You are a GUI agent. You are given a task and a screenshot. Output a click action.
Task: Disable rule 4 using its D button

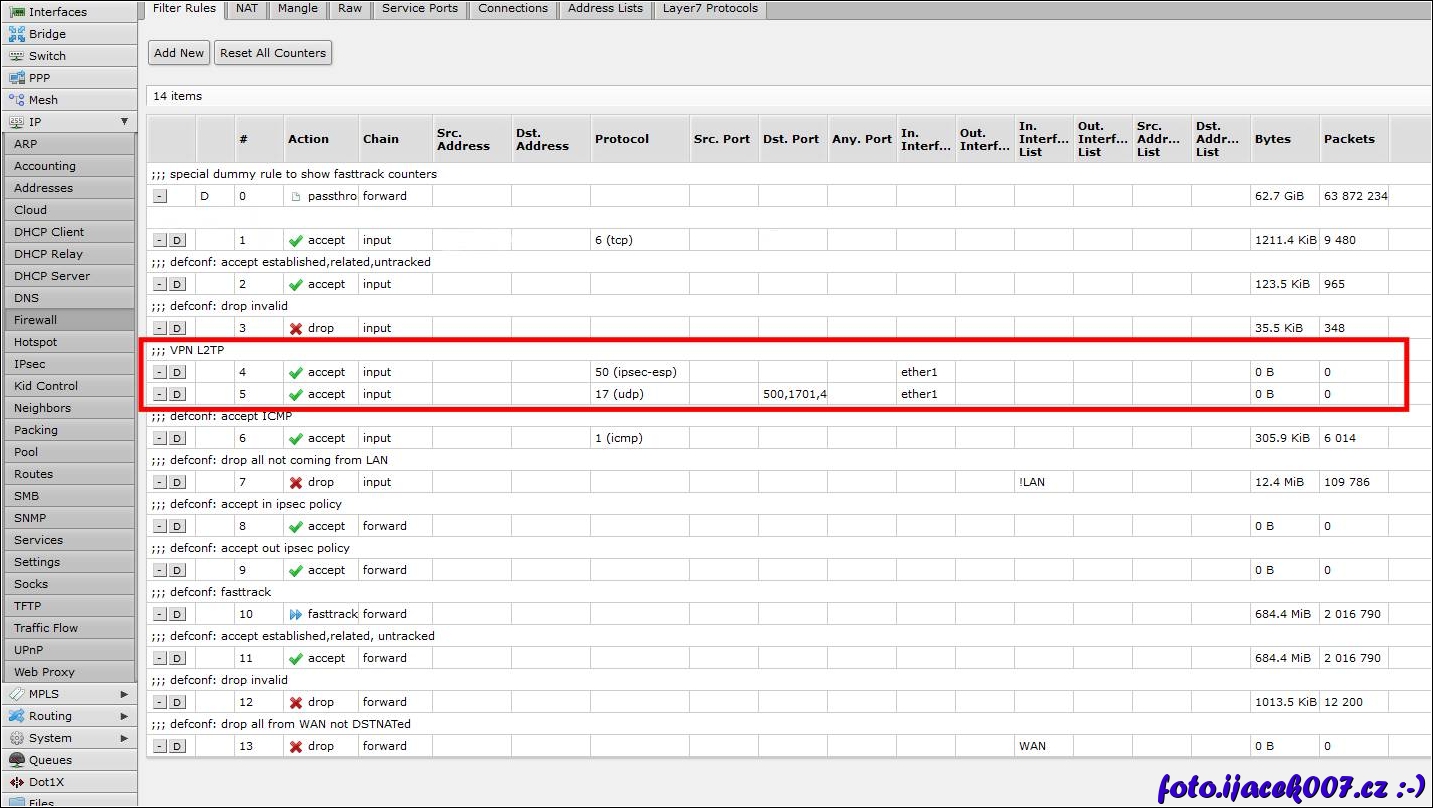coord(177,372)
